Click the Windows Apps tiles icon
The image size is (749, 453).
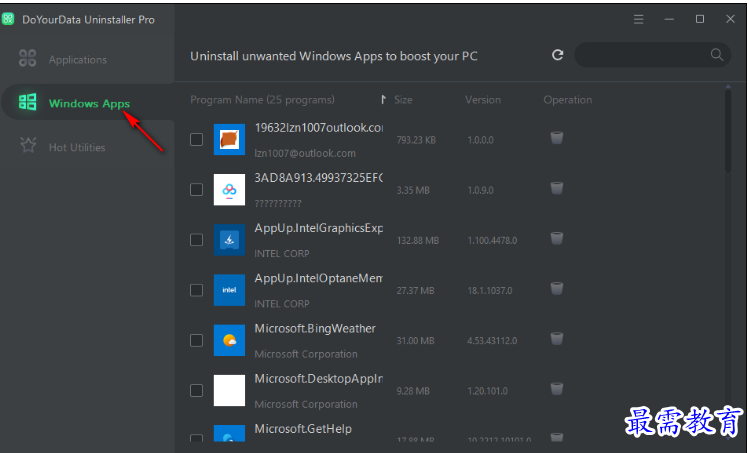pos(27,102)
